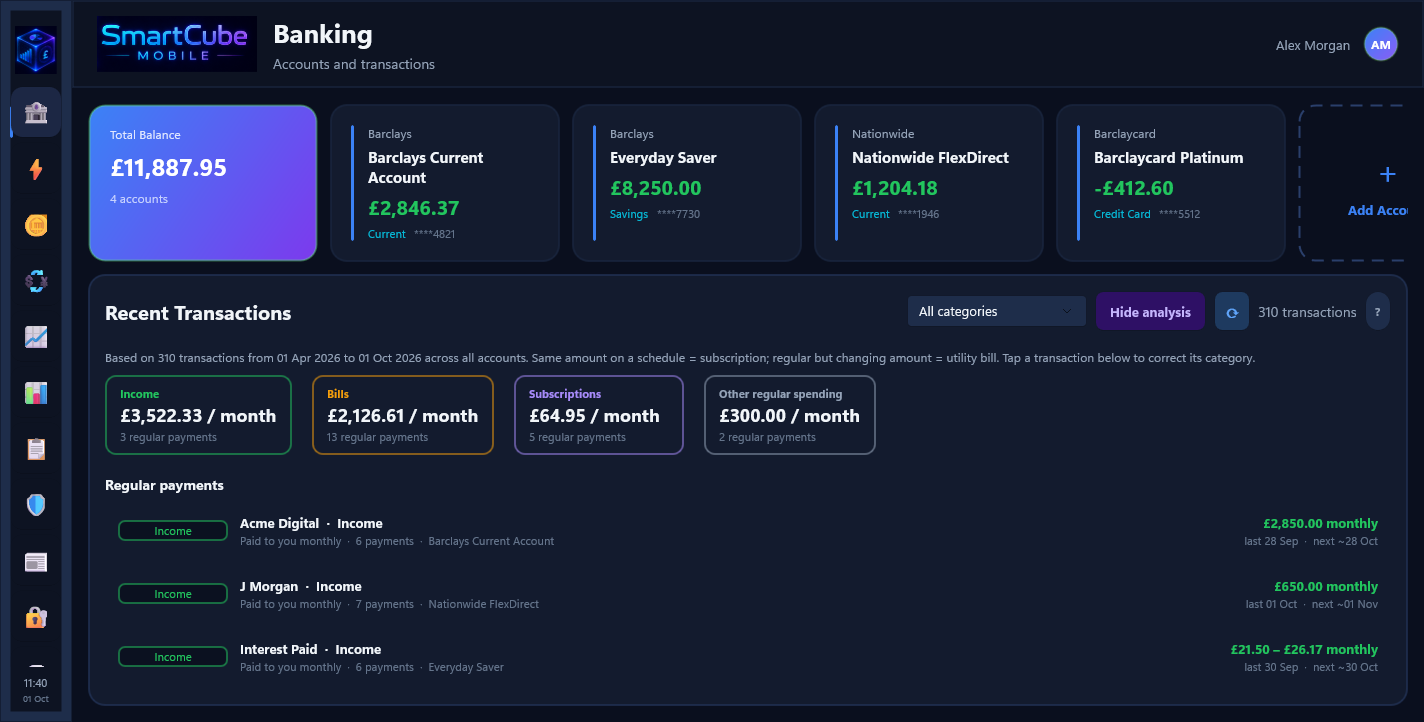This screenshot has width=1424, height=722.
Task: Open the J Morgan · Income transaction
Action: click(748, 594)
